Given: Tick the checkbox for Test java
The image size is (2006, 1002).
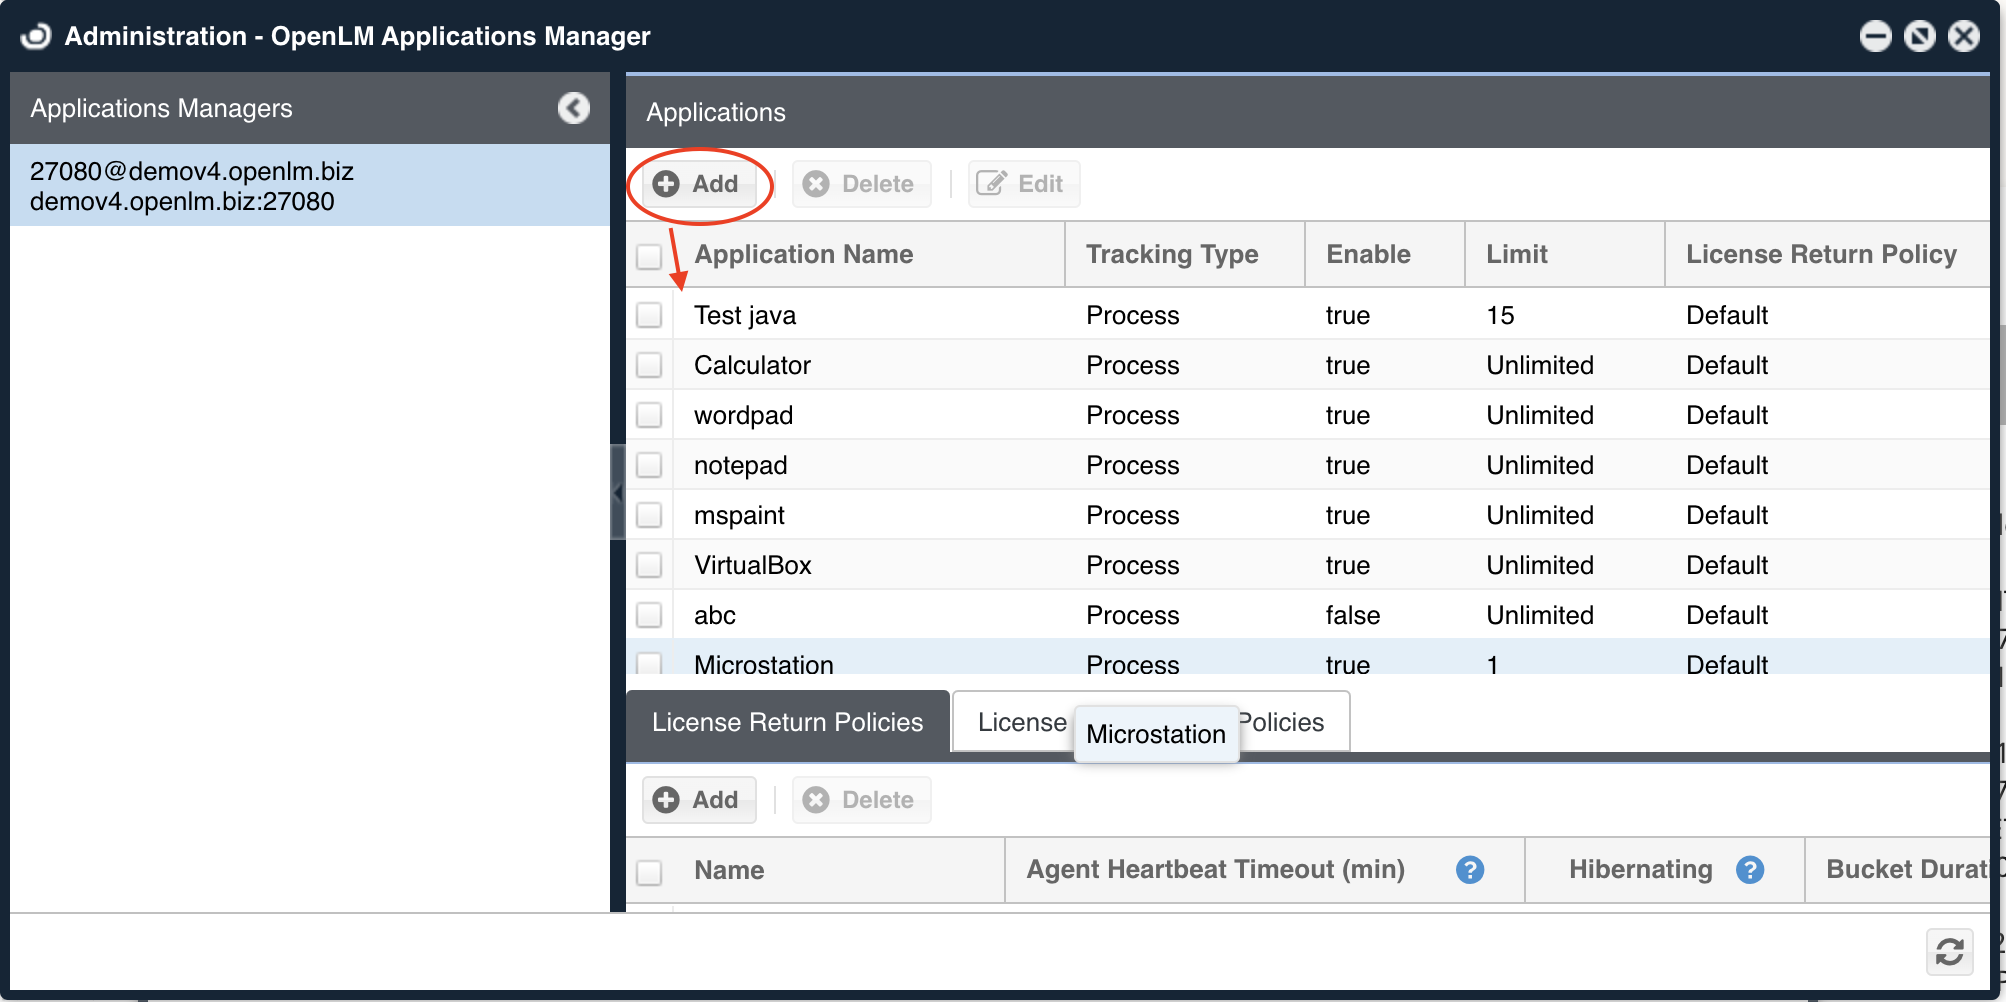Looking at the screenshot, I should point(650,315).
